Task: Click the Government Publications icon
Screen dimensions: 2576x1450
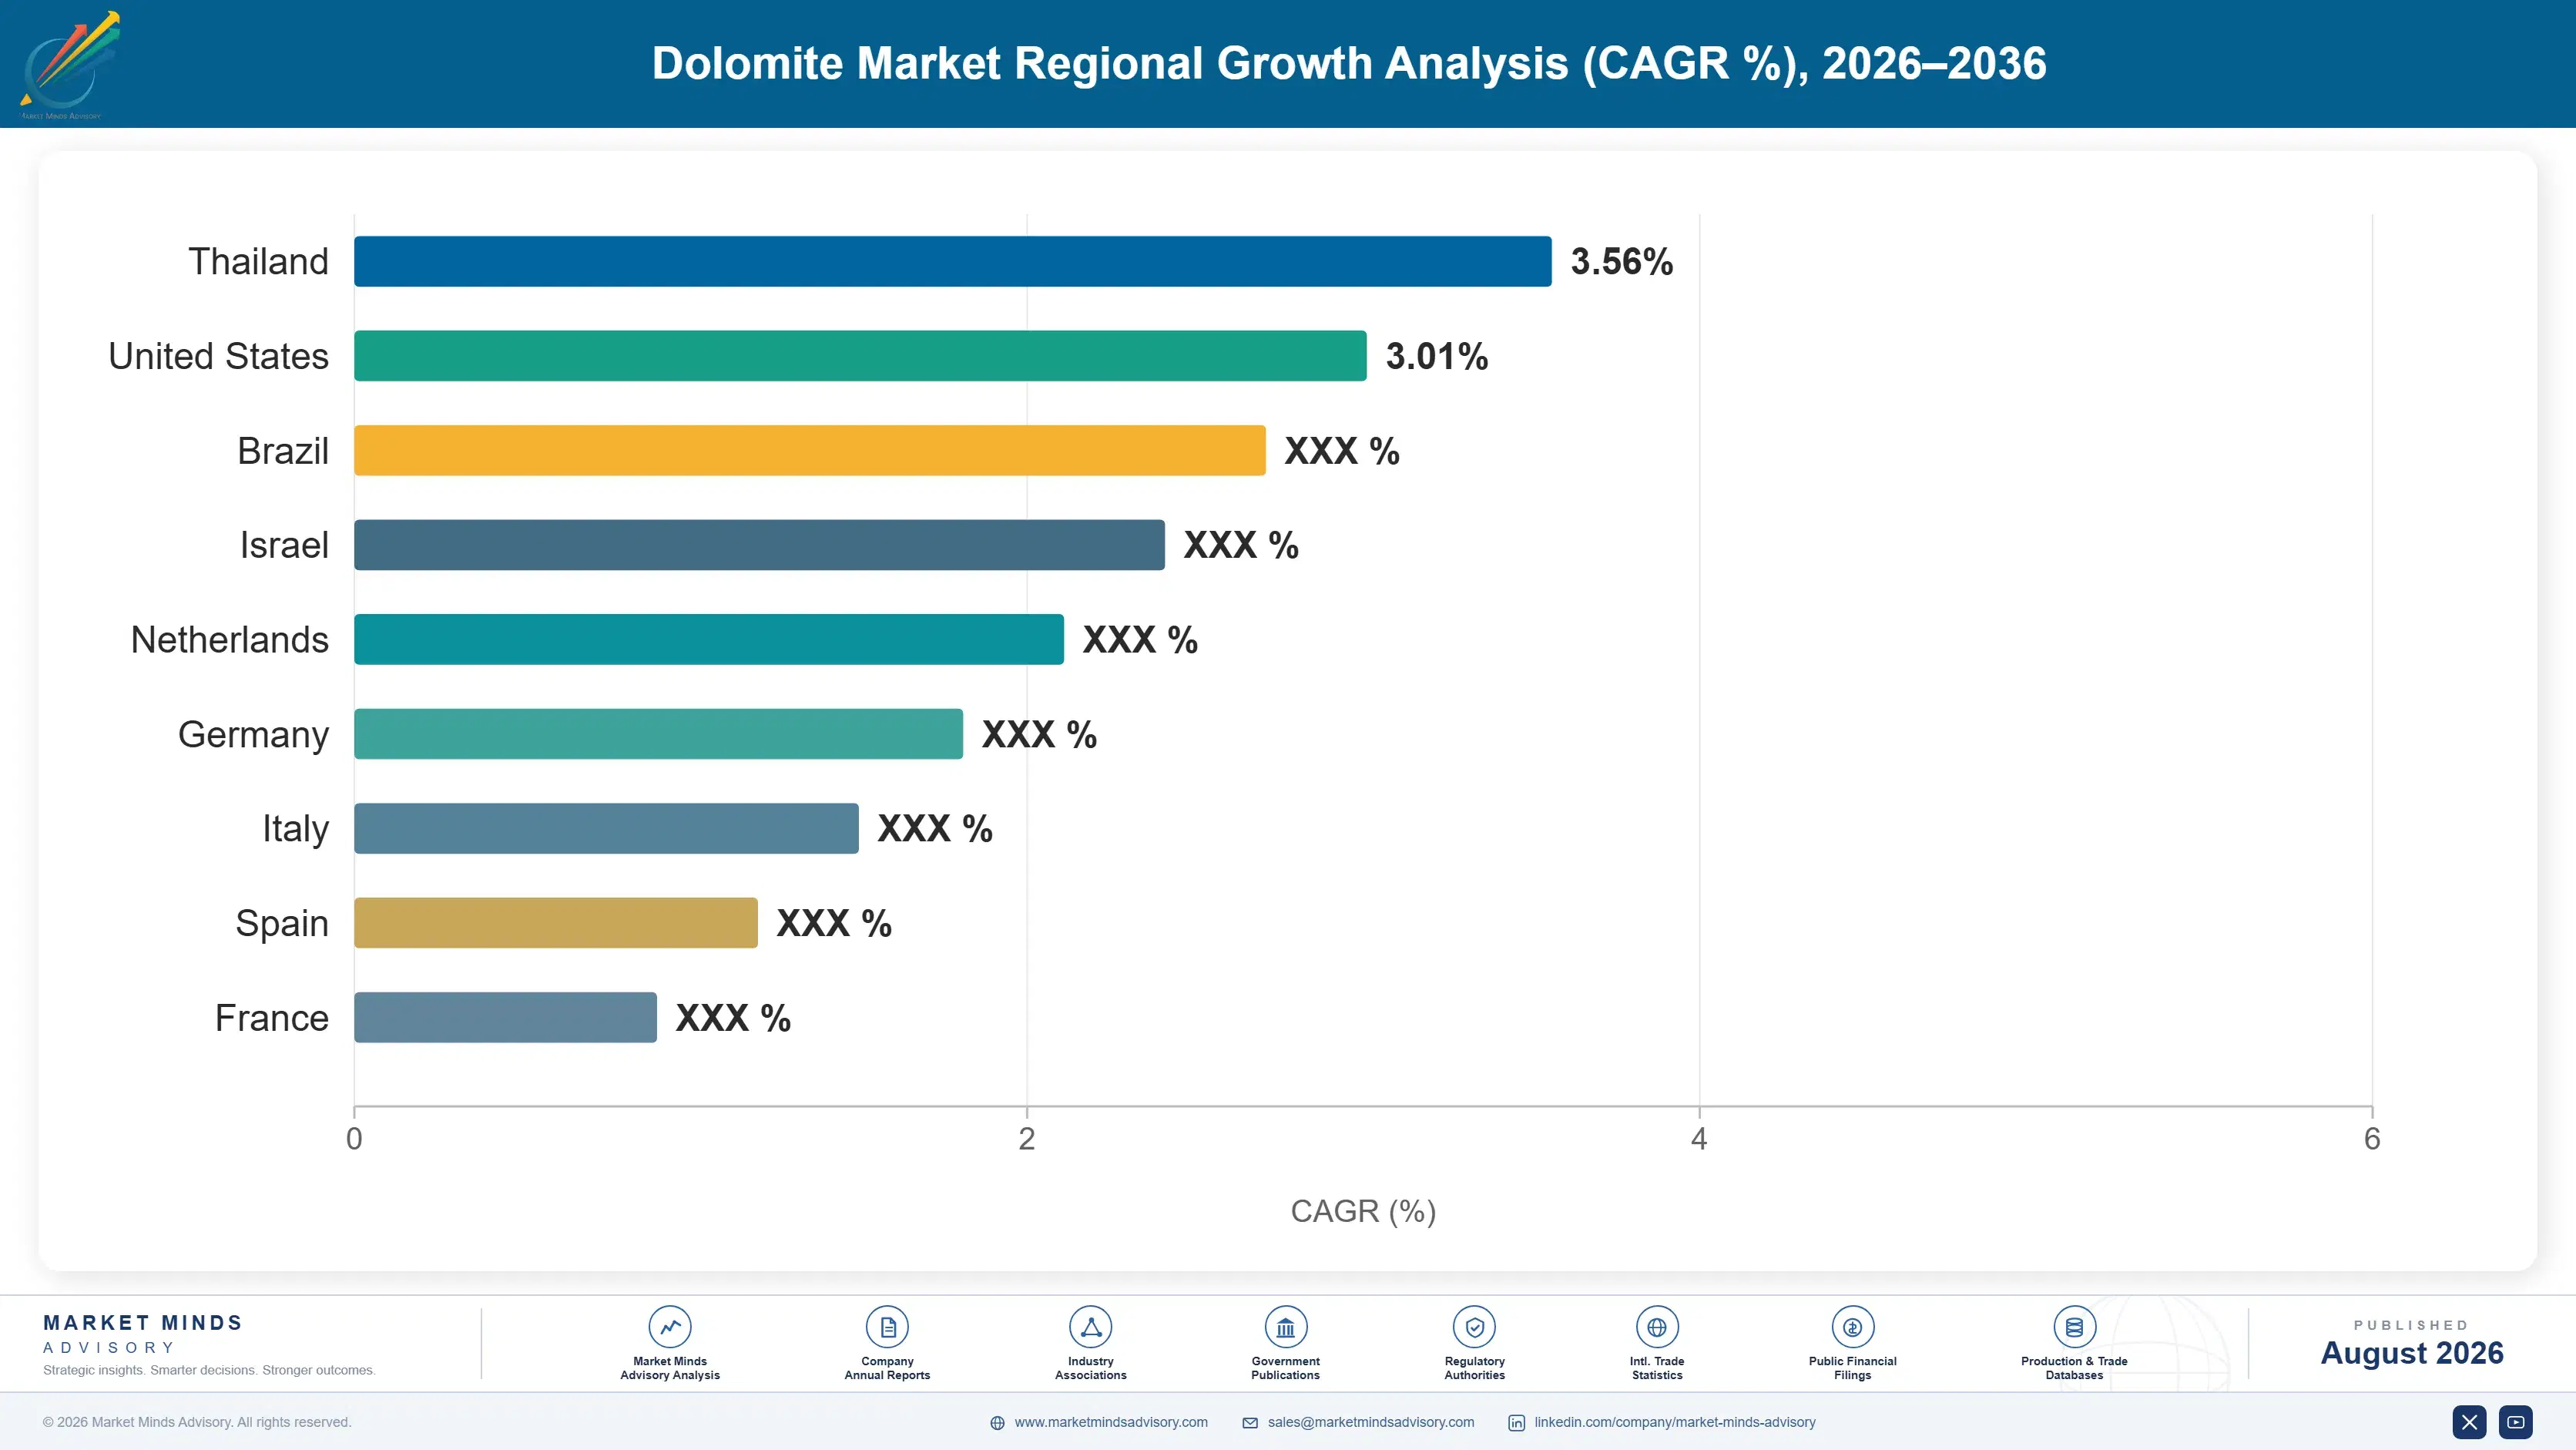Action: (x=1285, y=1327)
